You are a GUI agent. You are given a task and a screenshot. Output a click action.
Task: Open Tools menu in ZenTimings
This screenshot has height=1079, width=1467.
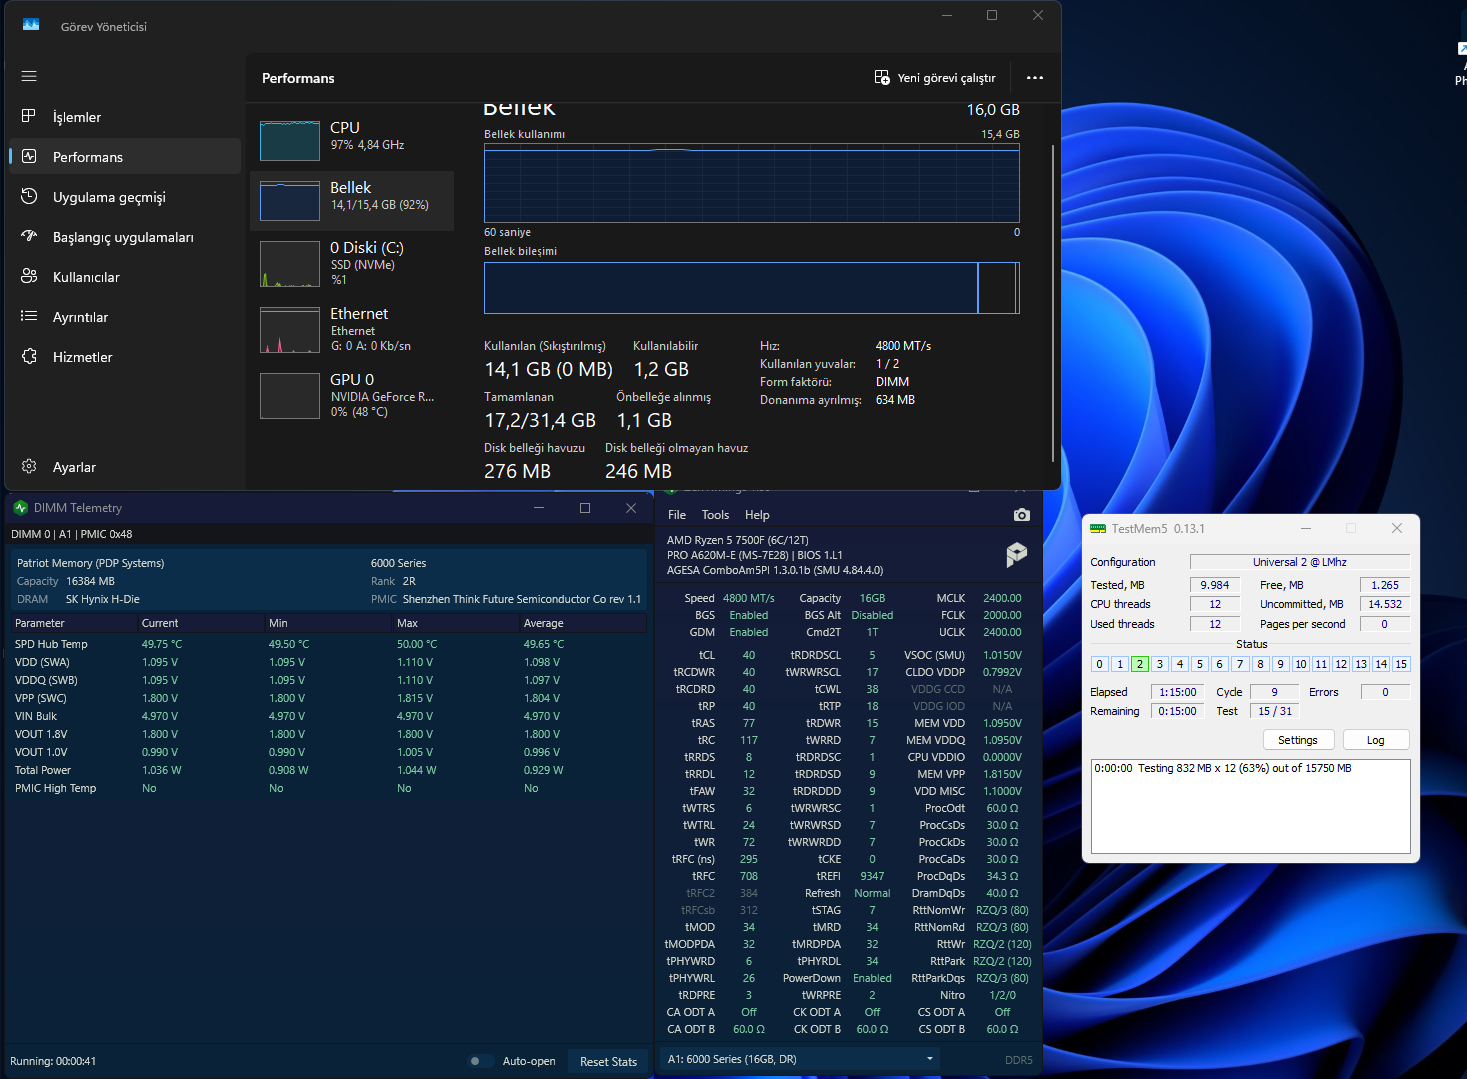click(x=715, y=515)
